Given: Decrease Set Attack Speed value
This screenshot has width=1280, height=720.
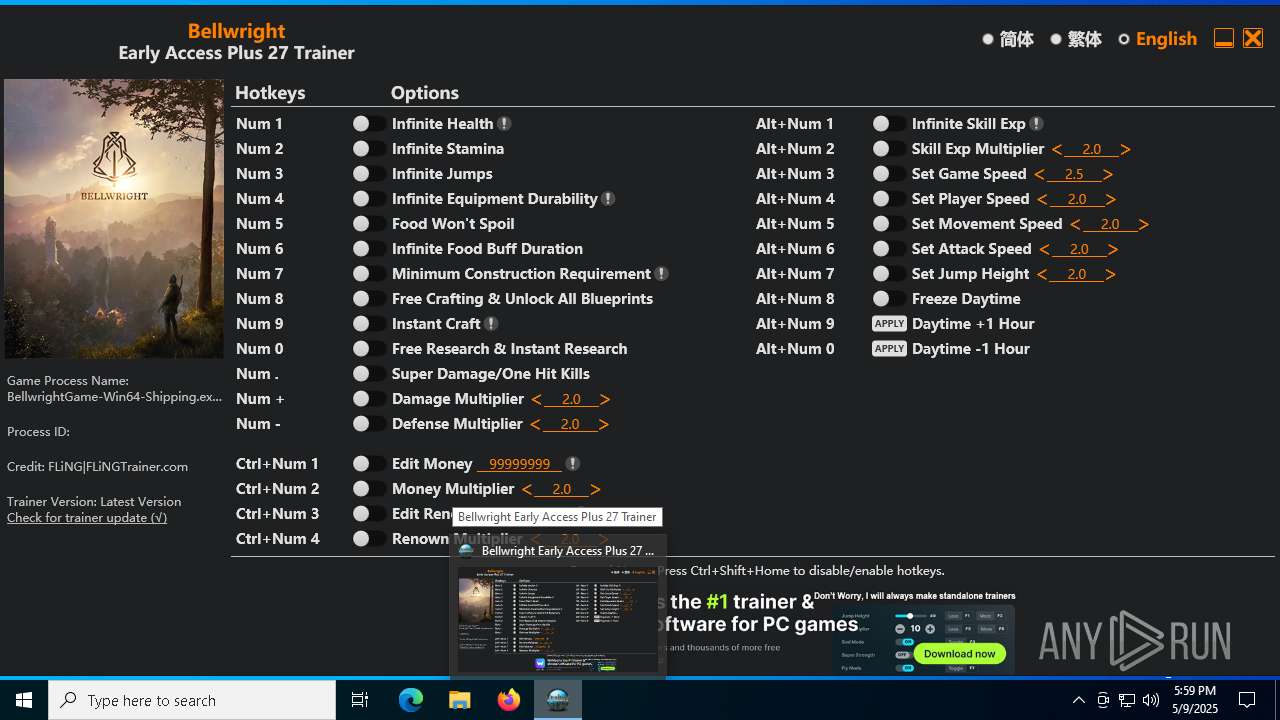Looking at the screenshot, I should pos(1045,249).
